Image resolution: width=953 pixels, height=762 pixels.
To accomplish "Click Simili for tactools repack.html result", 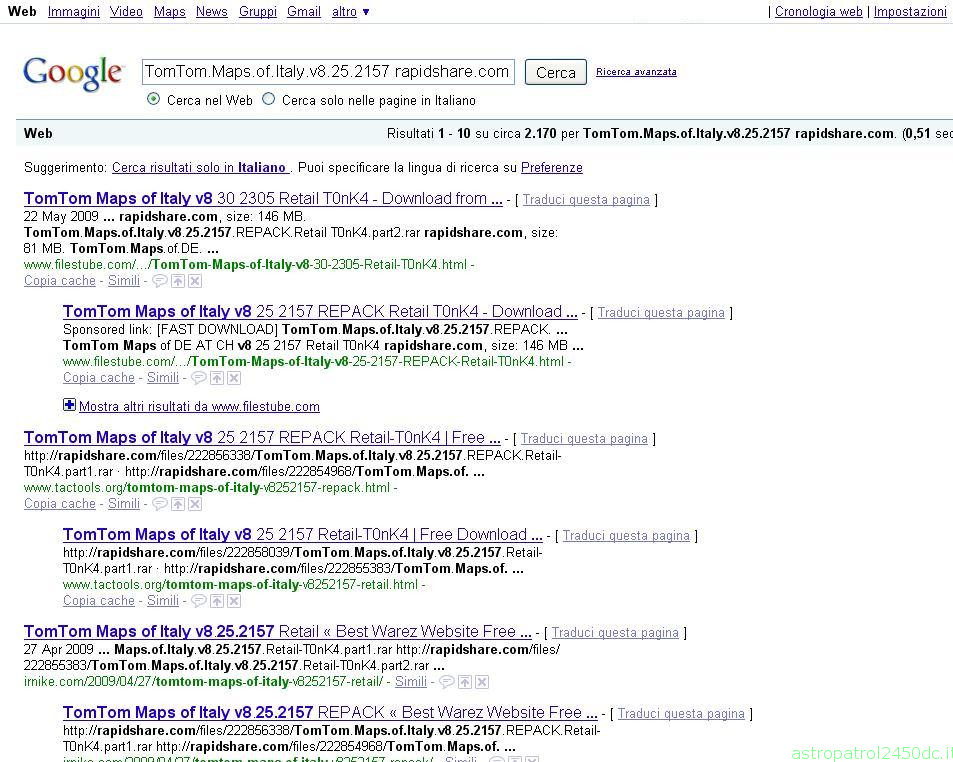I will 124,504.
